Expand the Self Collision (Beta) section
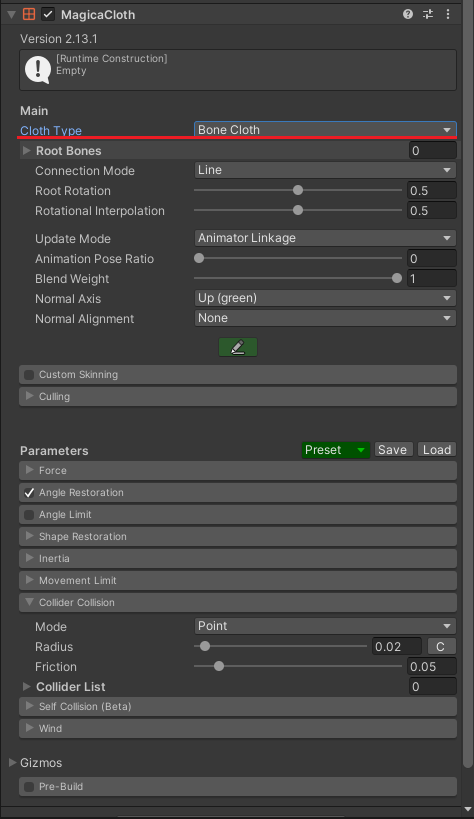Viewport: 474px width, 819px height. [30, 706]
